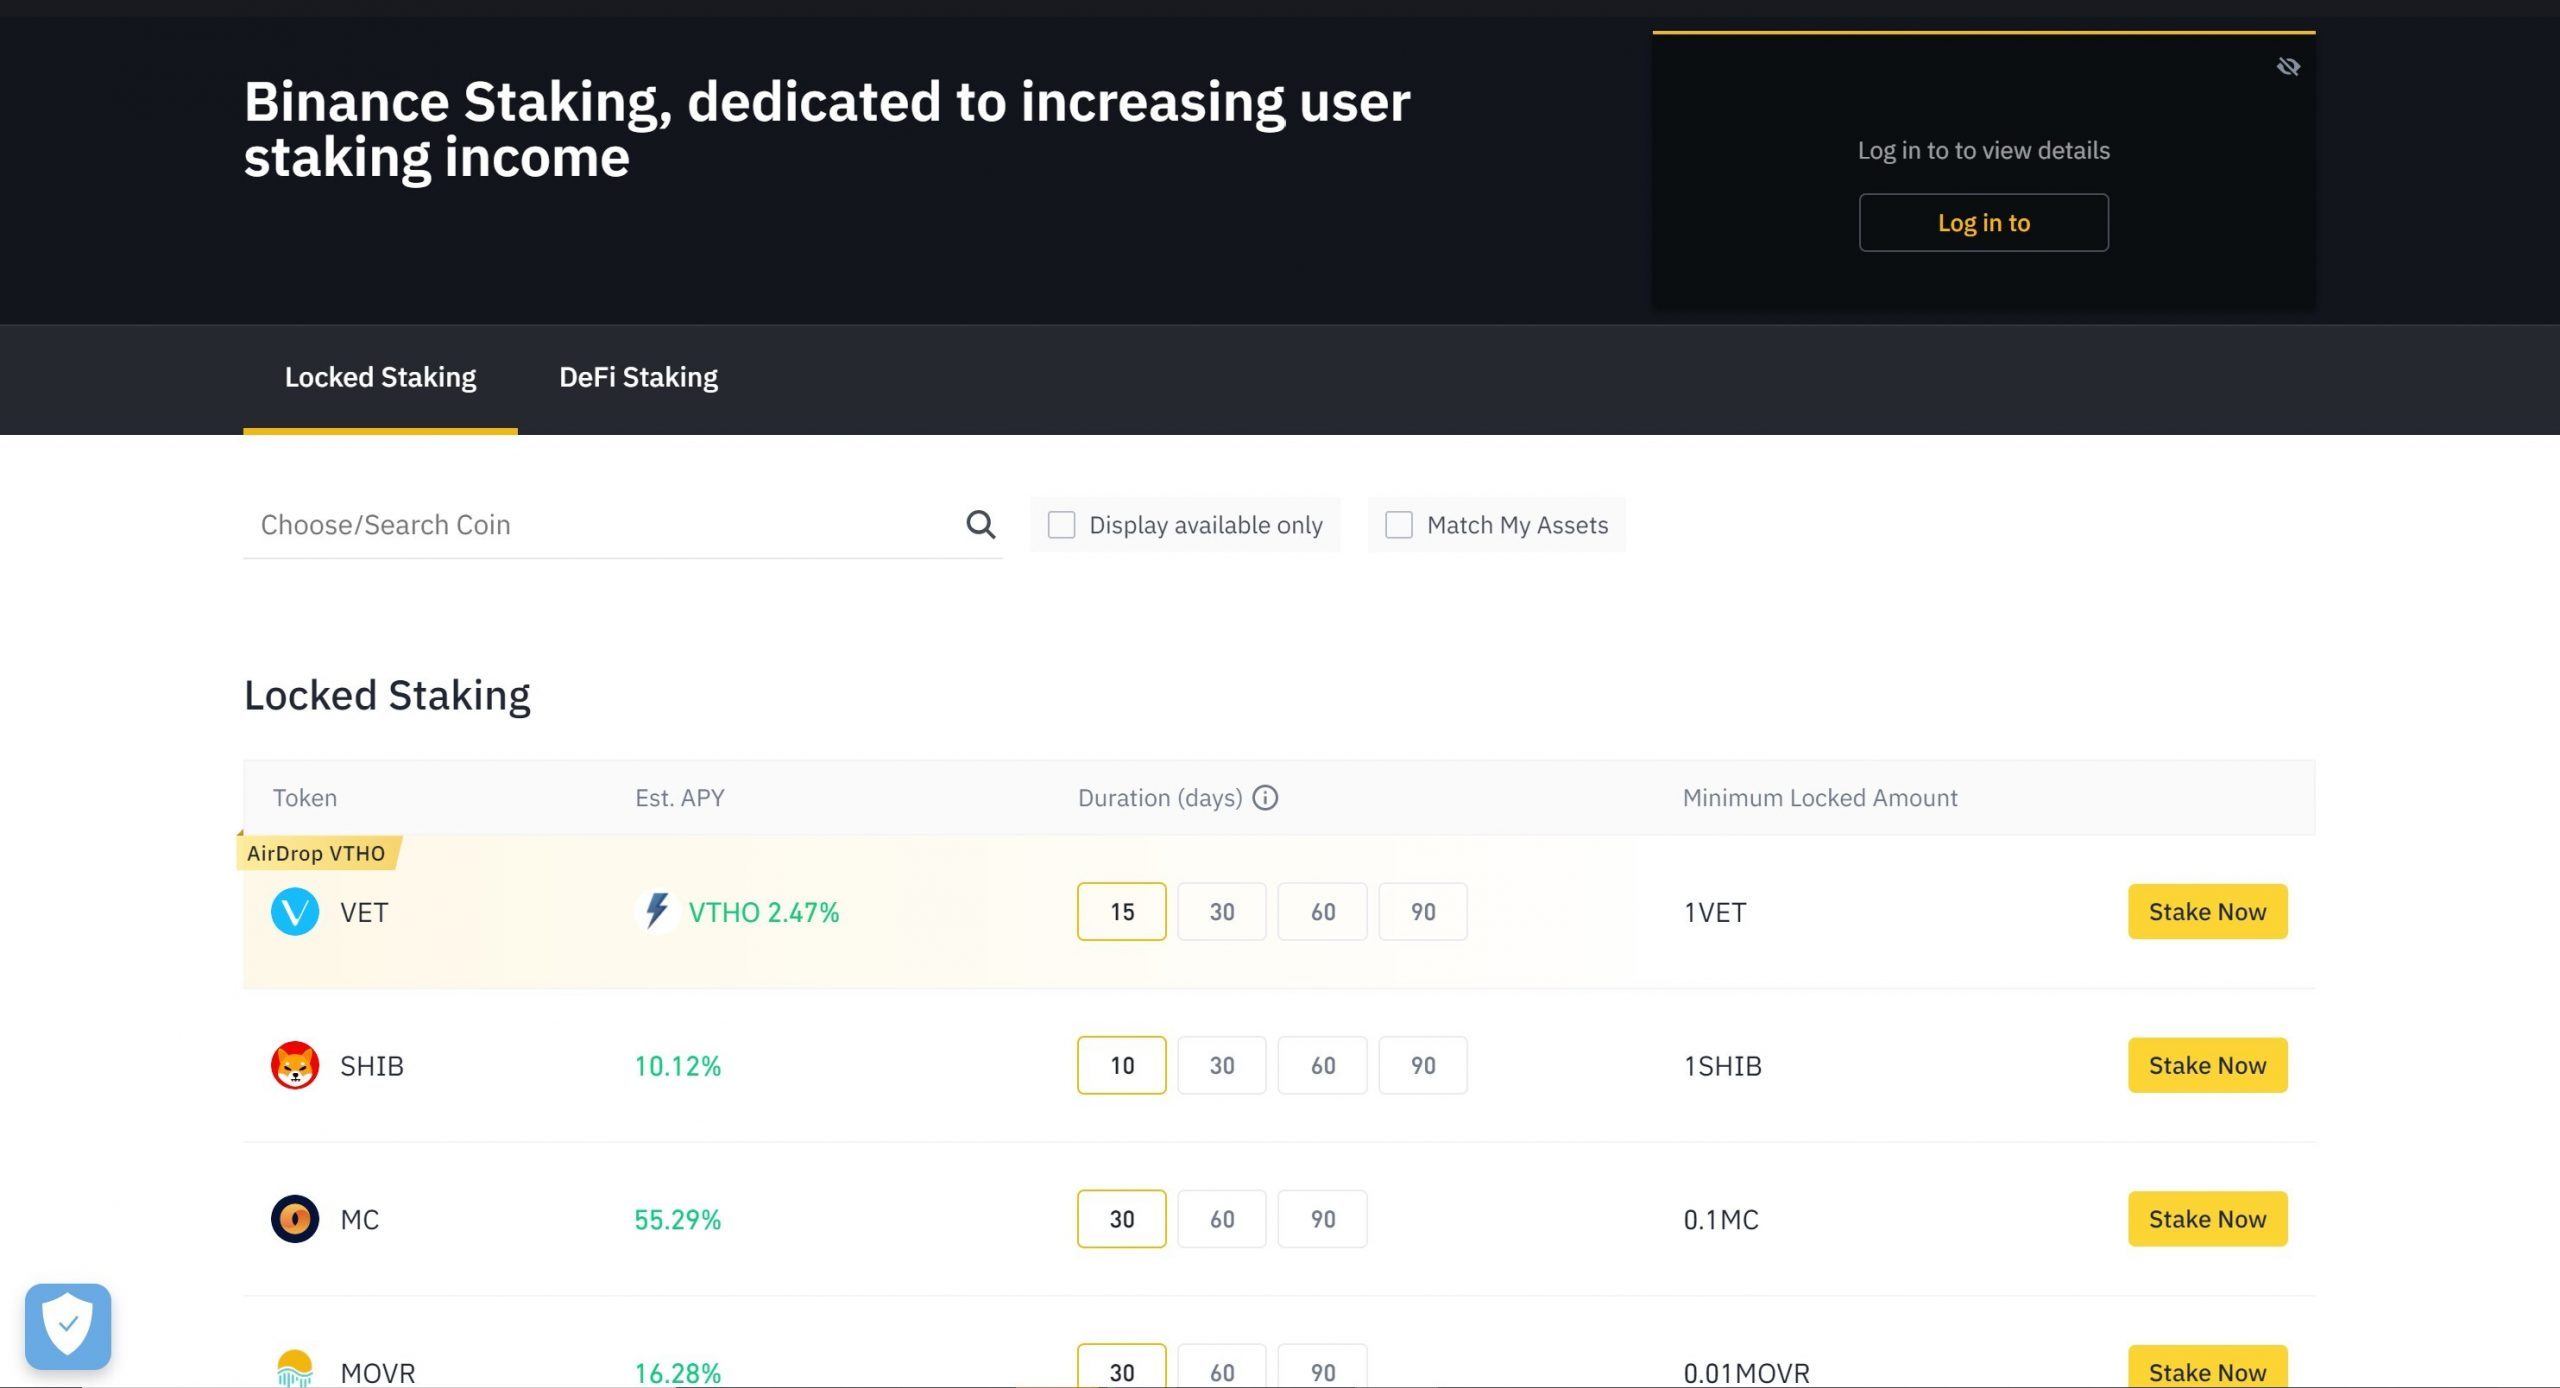The height and width of the screenshot is (1388, 2560).
Task: Click the MC token name
Action: click(360, 1219)
